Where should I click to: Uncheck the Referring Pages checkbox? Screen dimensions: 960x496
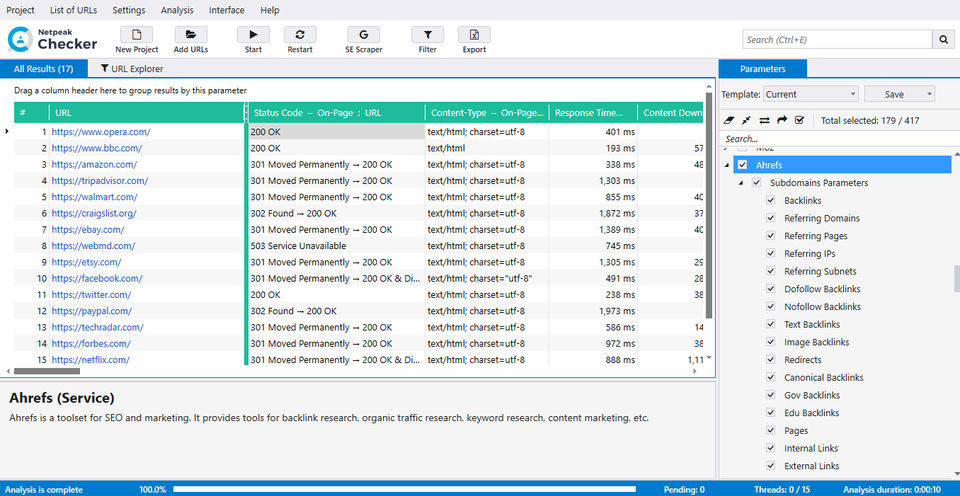point(771,236)
